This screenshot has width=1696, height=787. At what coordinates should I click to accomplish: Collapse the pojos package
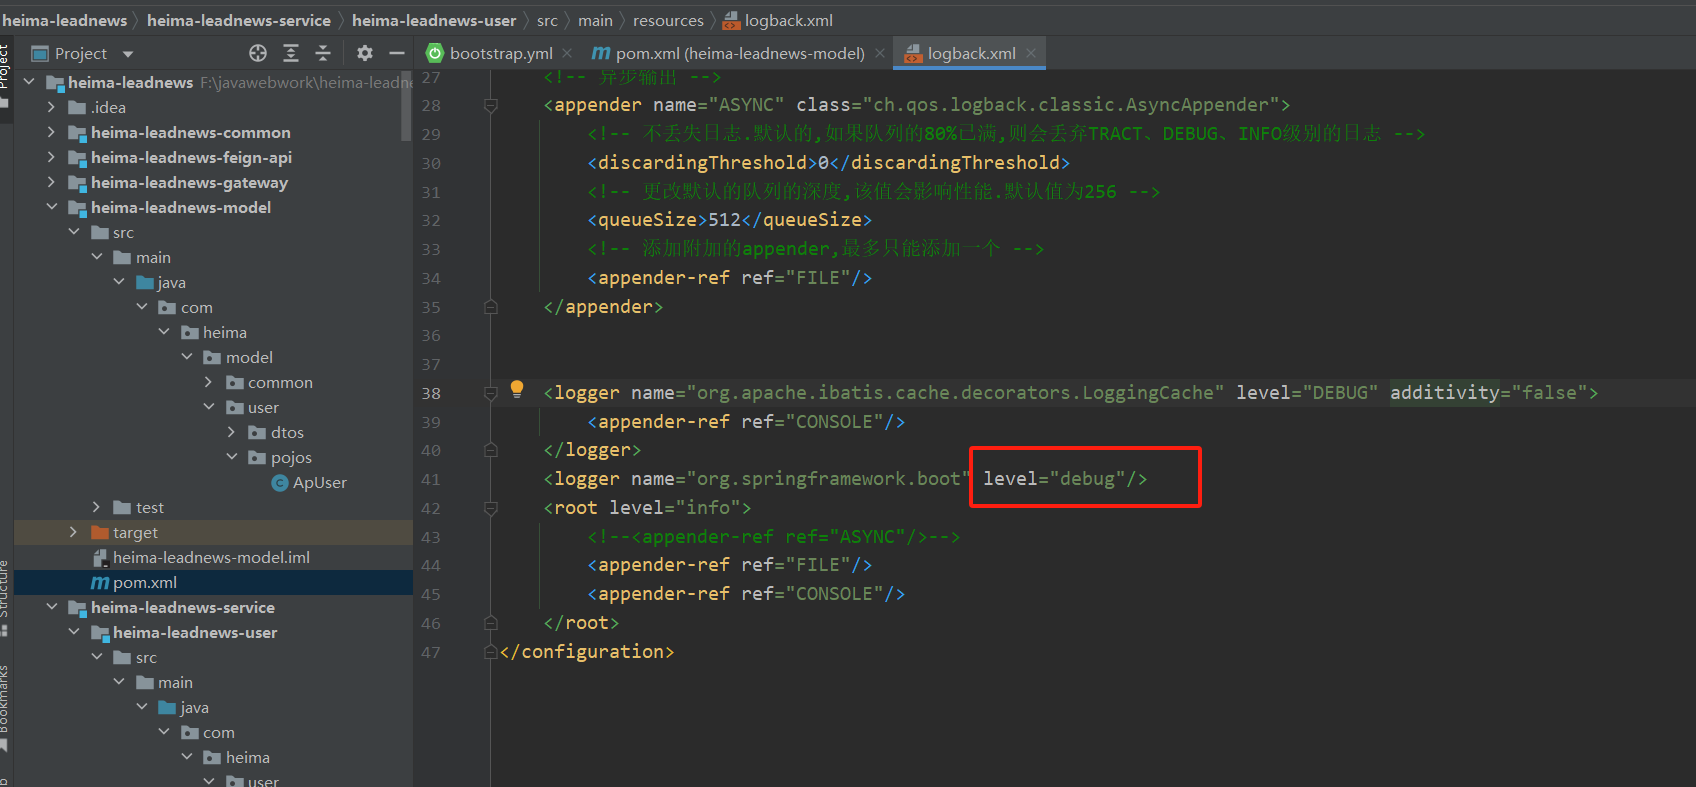pyautogui.click(x=231, y=457)
